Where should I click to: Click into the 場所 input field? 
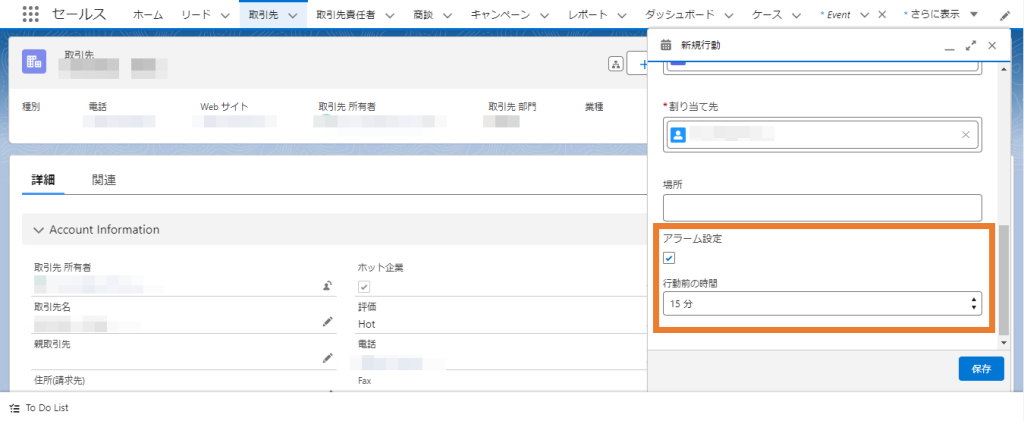coord(822,207)
